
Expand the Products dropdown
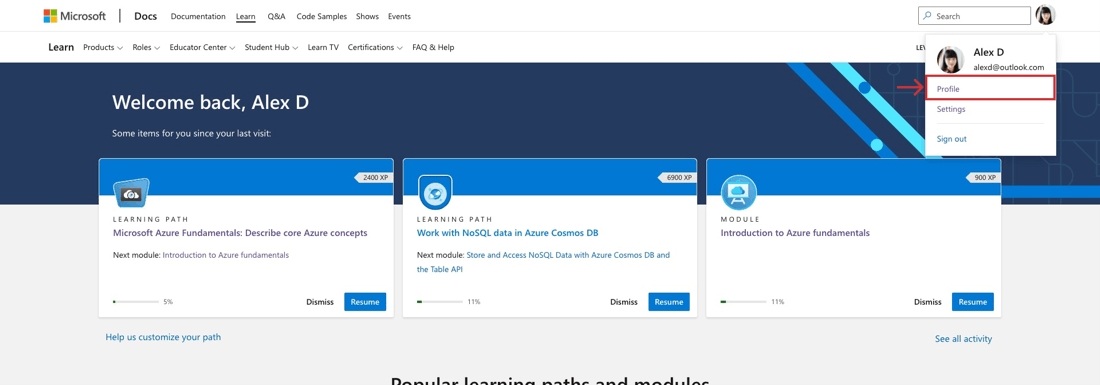coord(102,48)
